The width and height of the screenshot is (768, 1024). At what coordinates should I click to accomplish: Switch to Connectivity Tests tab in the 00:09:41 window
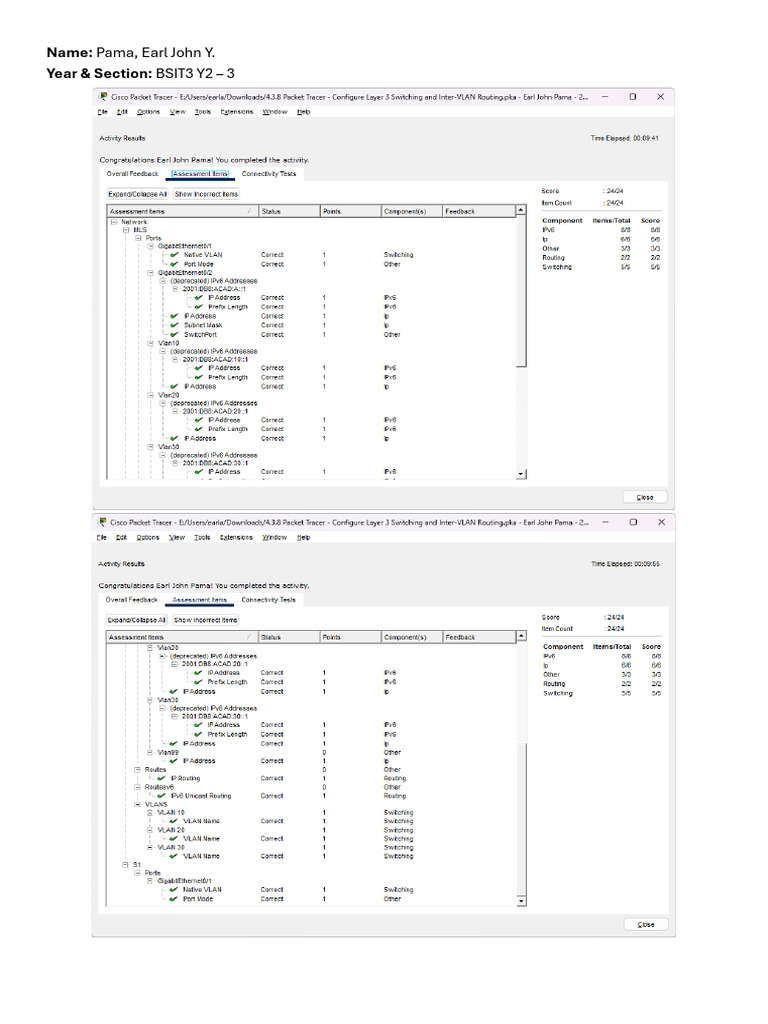269,174
